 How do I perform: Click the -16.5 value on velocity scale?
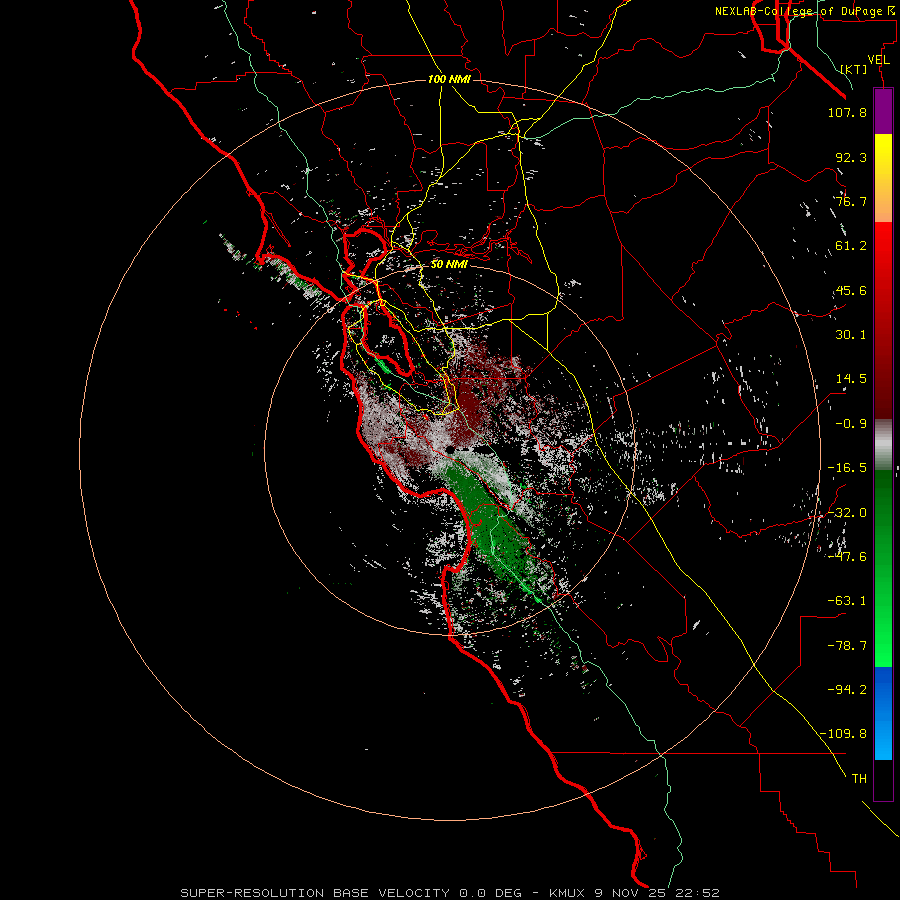coord(847,468)
